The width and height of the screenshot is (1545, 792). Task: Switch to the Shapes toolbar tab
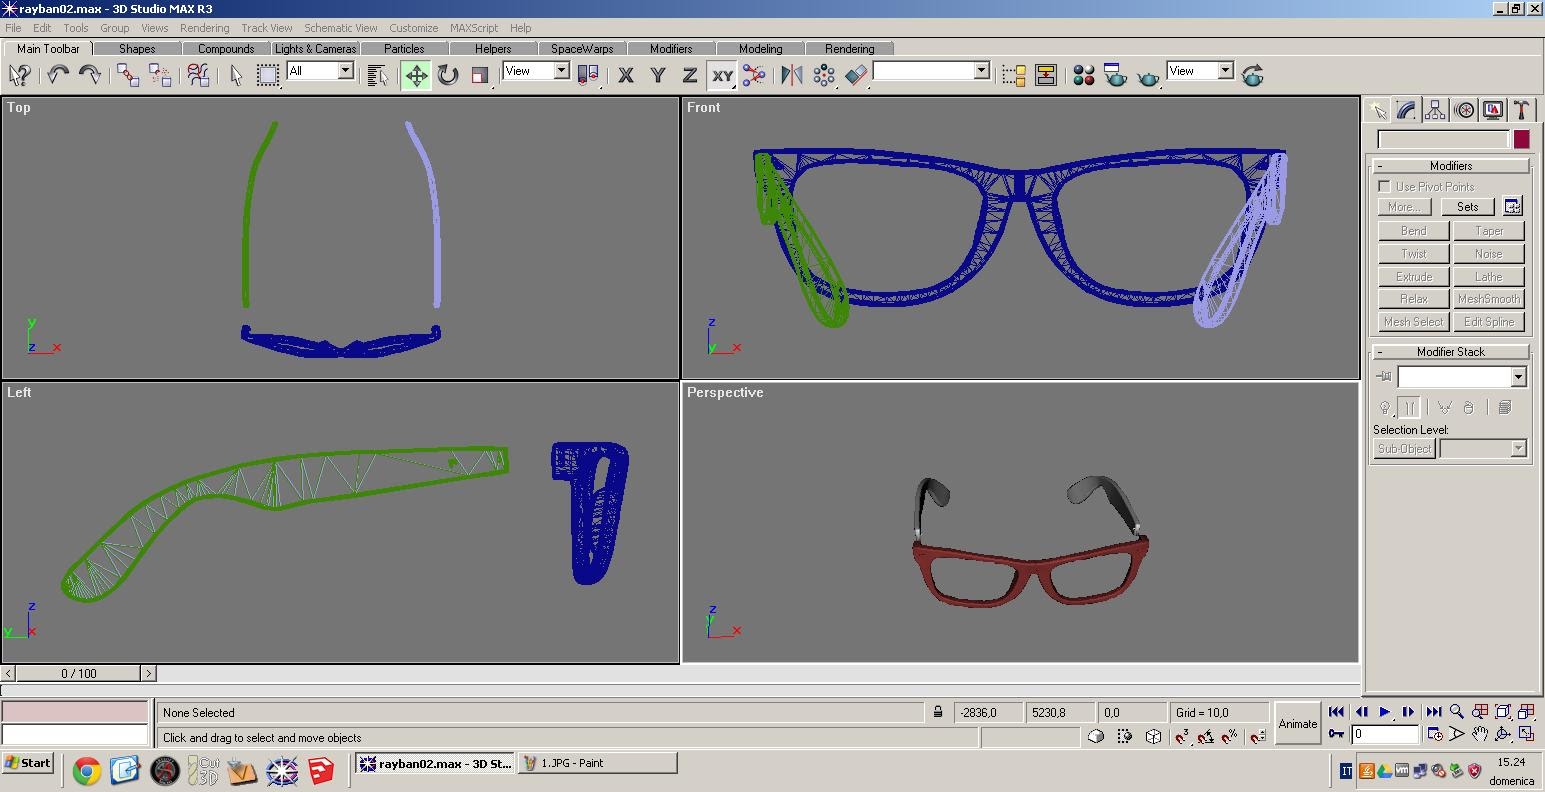[x=137, y=49]
